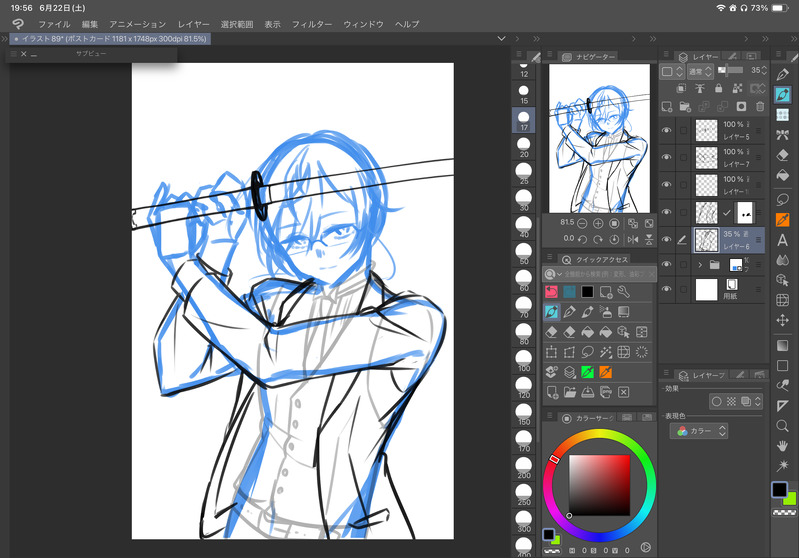
Task: Click the New layer folder icon
Action: [685, 106]
